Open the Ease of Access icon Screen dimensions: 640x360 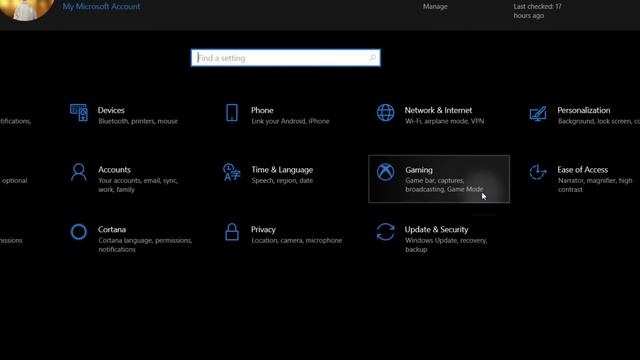pyautogui.click(x=538, y=172)
